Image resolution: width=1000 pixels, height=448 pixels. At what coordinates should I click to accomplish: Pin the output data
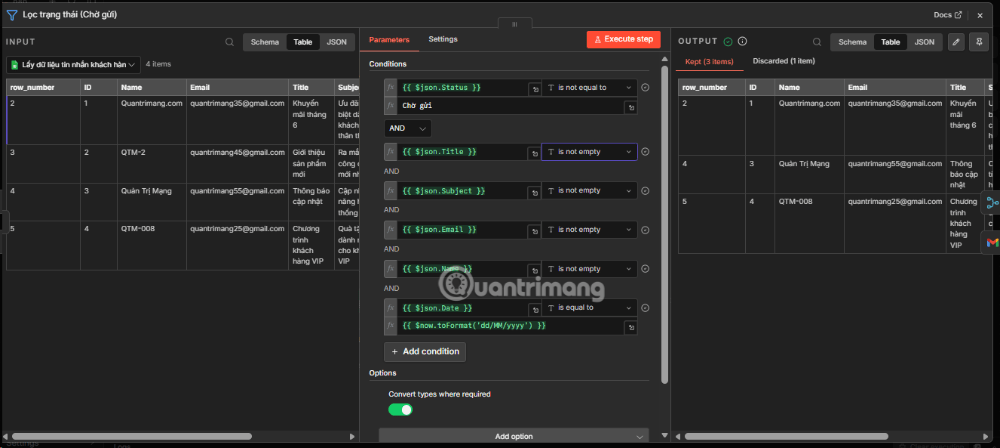[x=978, y=42]
